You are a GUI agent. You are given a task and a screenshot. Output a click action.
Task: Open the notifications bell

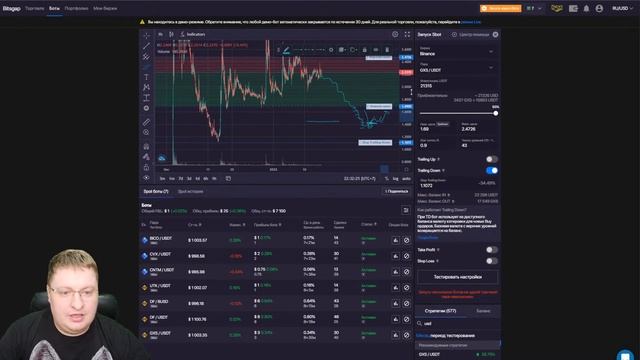click(586, 8)
